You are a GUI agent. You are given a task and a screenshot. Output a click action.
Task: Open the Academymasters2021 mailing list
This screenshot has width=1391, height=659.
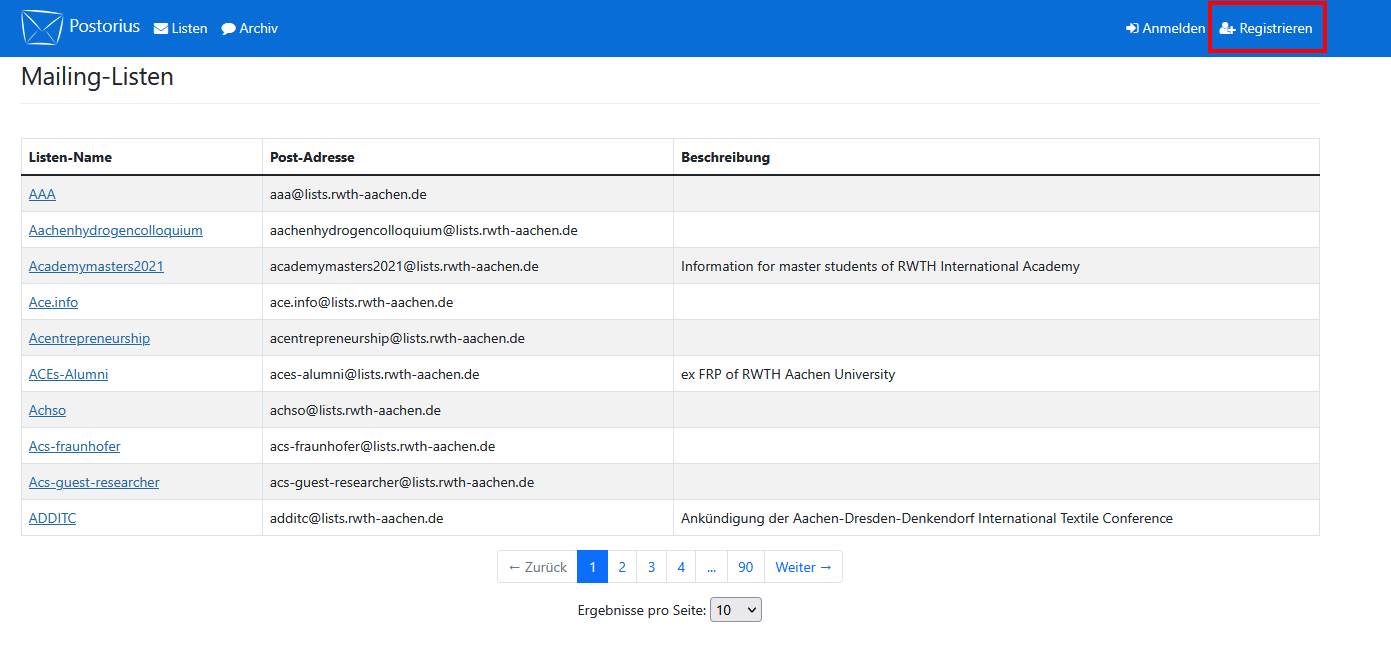click(x=96, y=265)
